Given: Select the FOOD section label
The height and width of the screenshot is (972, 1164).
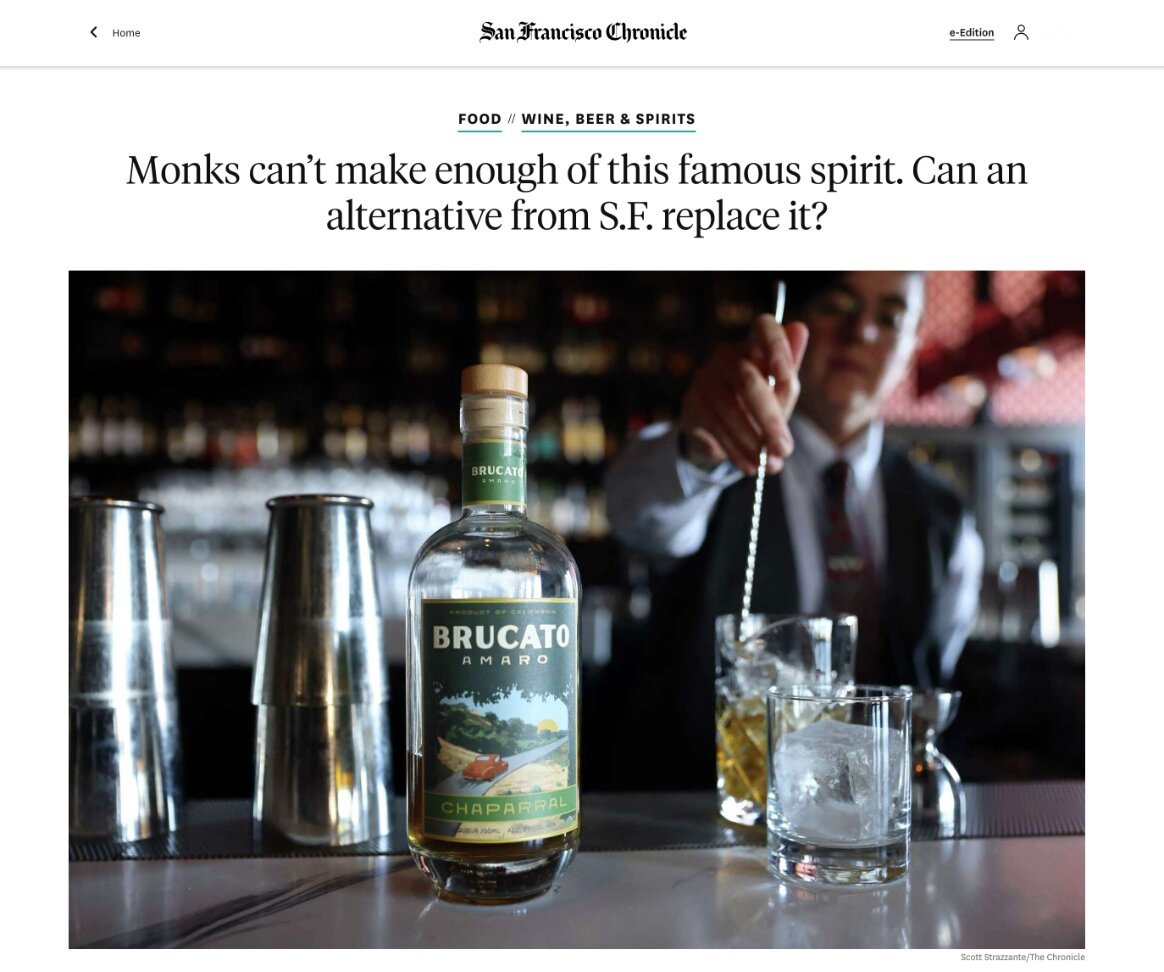Looking at the screenshot, I should click(x=480, y=119).
